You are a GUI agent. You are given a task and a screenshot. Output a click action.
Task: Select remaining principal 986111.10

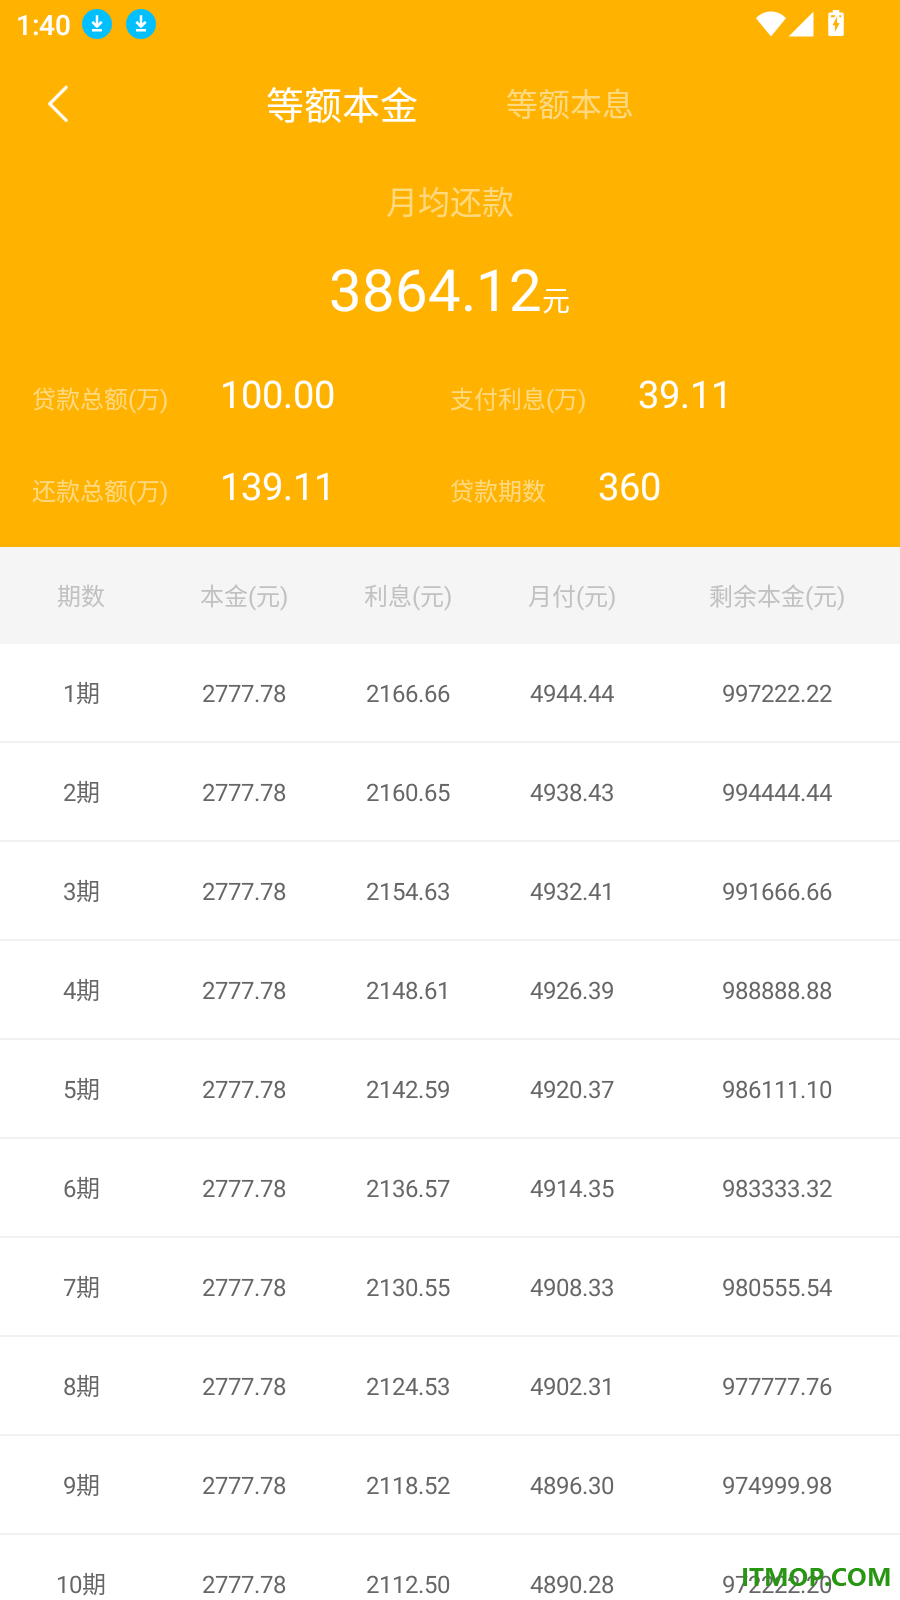coord(777,1090)
